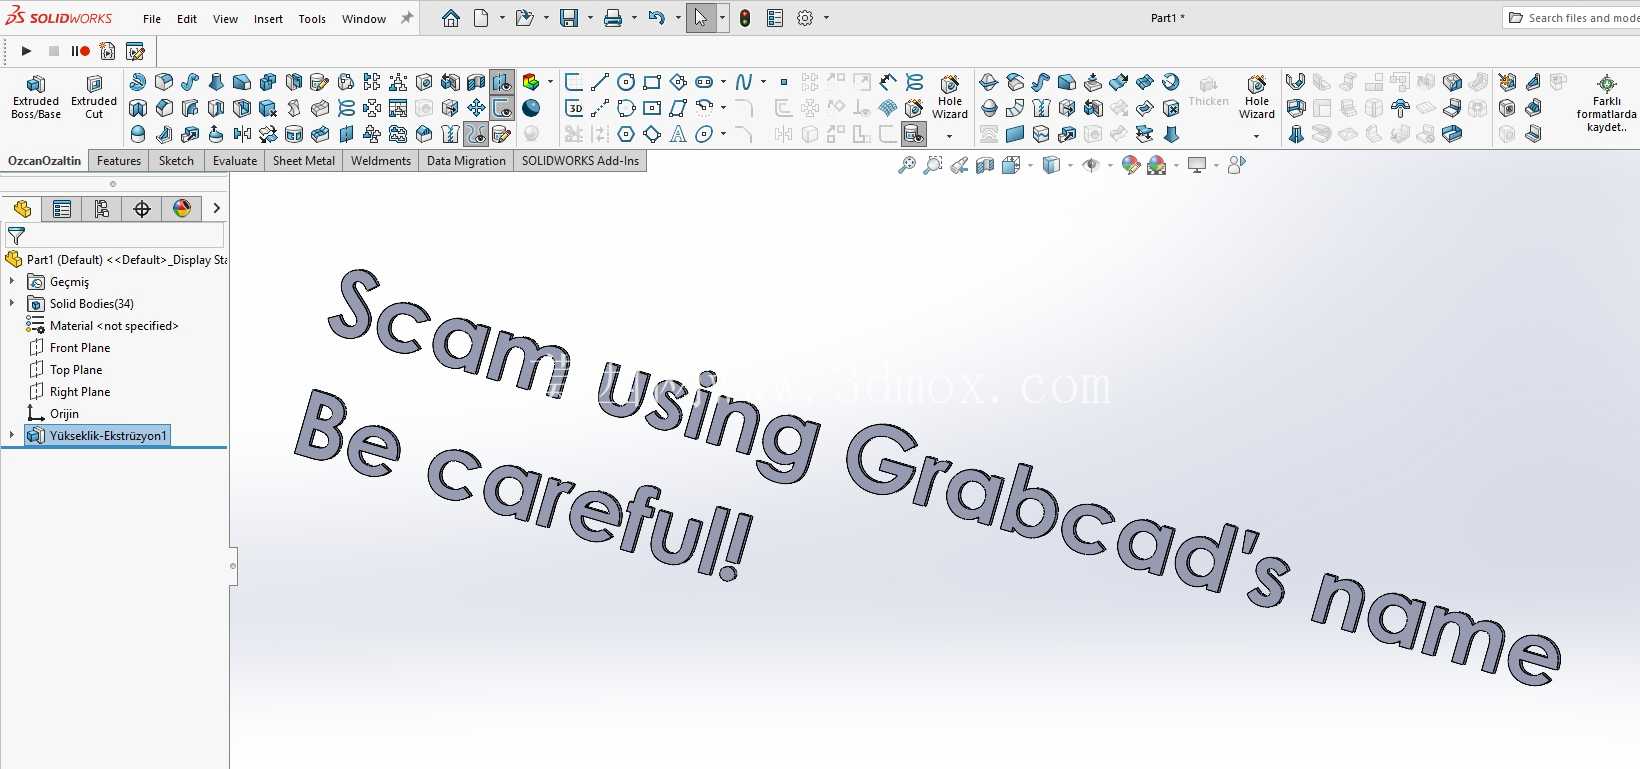This screenshot has height=769, width=1640.
Task: Open the Save dropdown arrow
Action: [x=590, y=18]
